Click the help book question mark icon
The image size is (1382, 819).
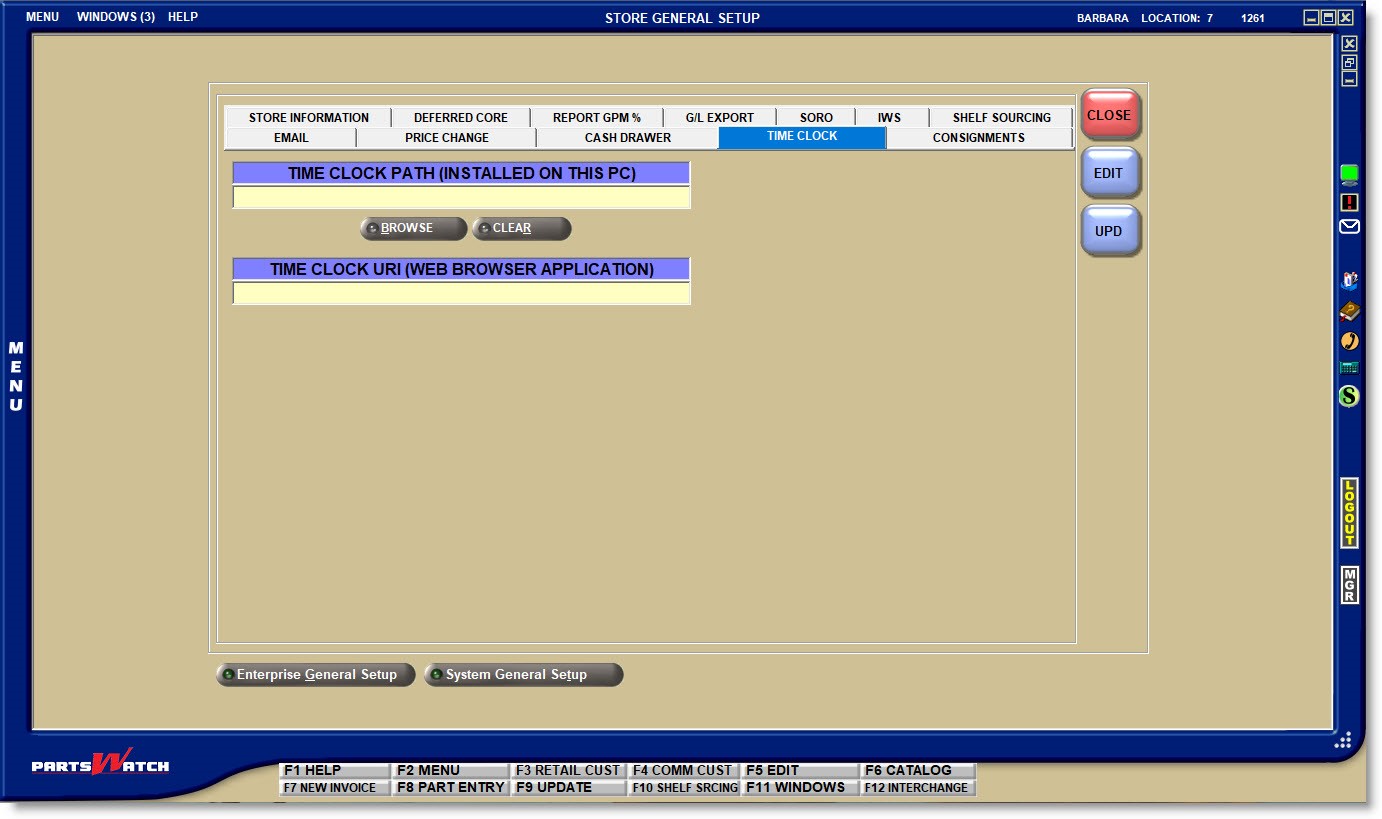1349,311
